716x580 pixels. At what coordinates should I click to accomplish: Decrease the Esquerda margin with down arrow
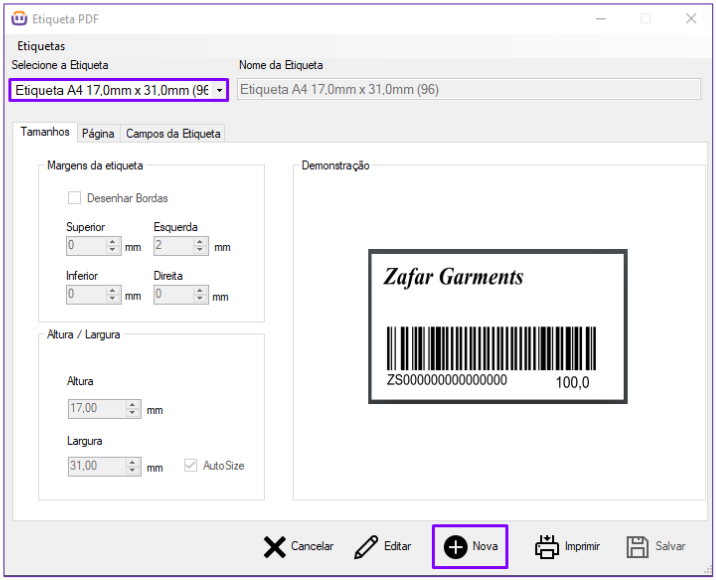pyautogui.click(x=200, y=250)
